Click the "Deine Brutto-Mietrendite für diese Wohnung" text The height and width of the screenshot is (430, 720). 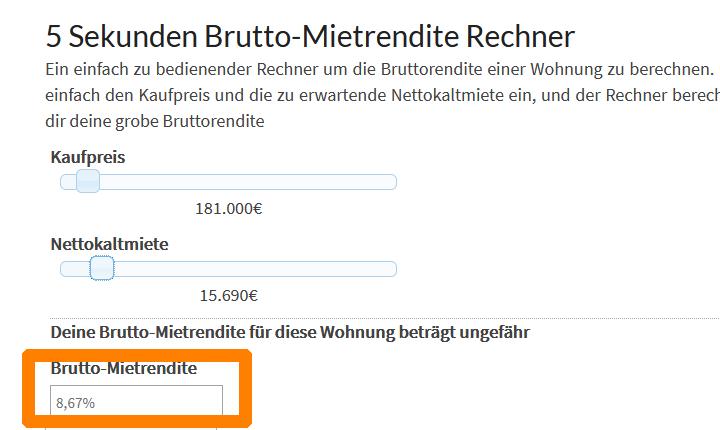[x=290, y=332]
